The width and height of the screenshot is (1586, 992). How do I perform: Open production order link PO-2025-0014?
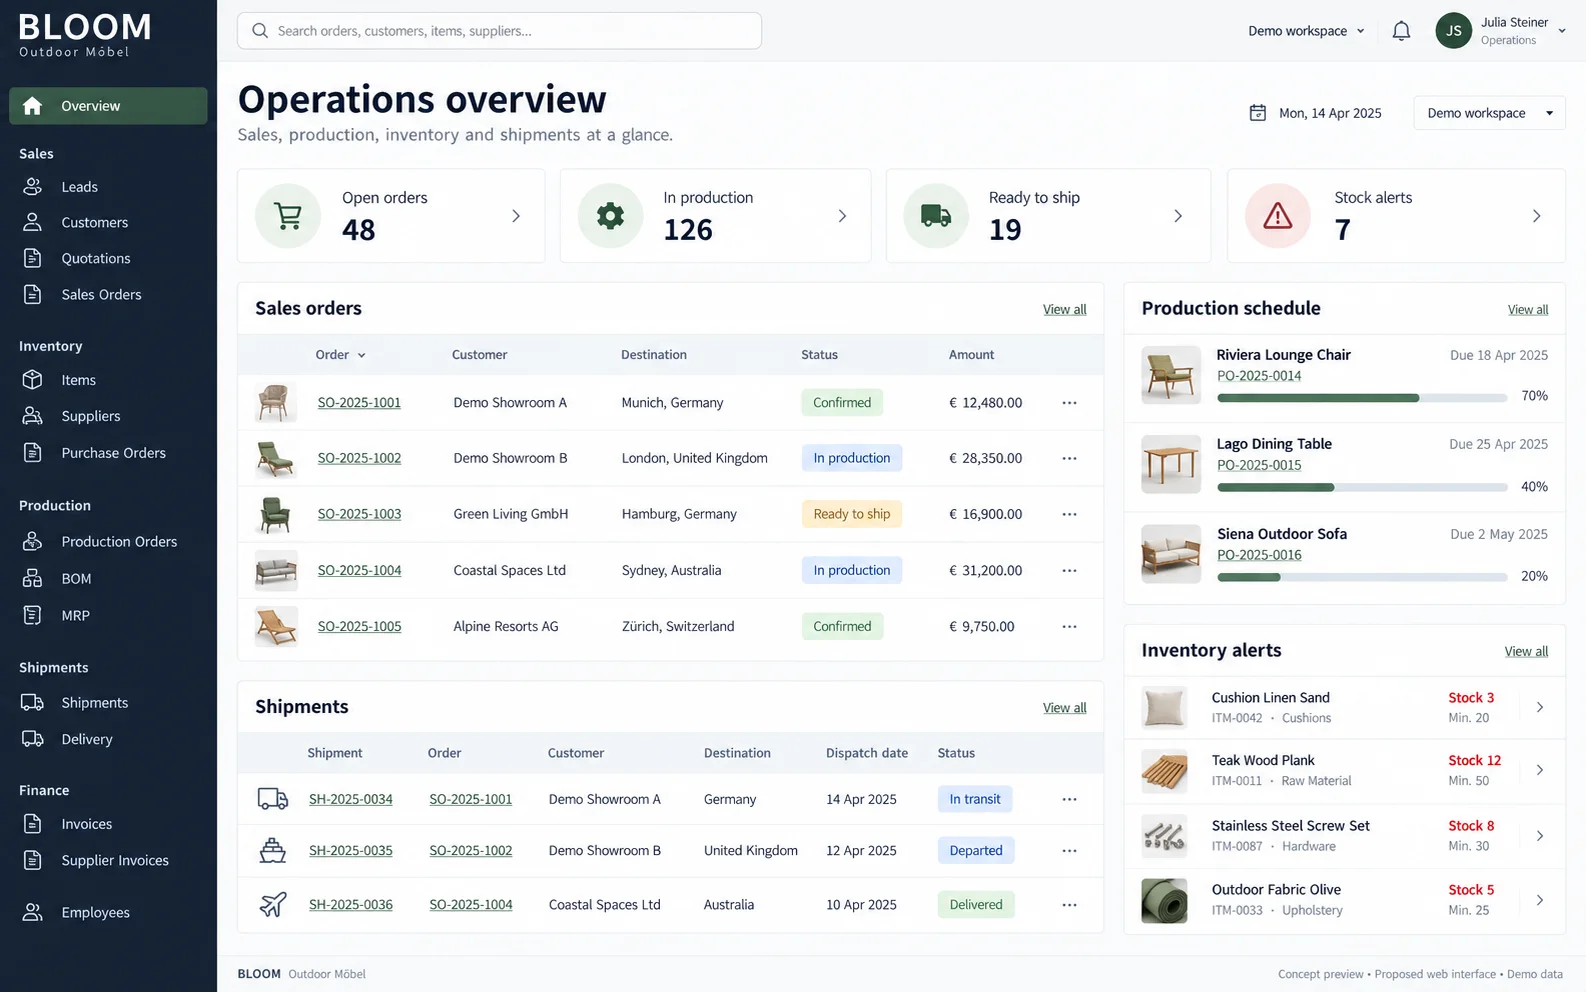click(x=1259, y=376)
